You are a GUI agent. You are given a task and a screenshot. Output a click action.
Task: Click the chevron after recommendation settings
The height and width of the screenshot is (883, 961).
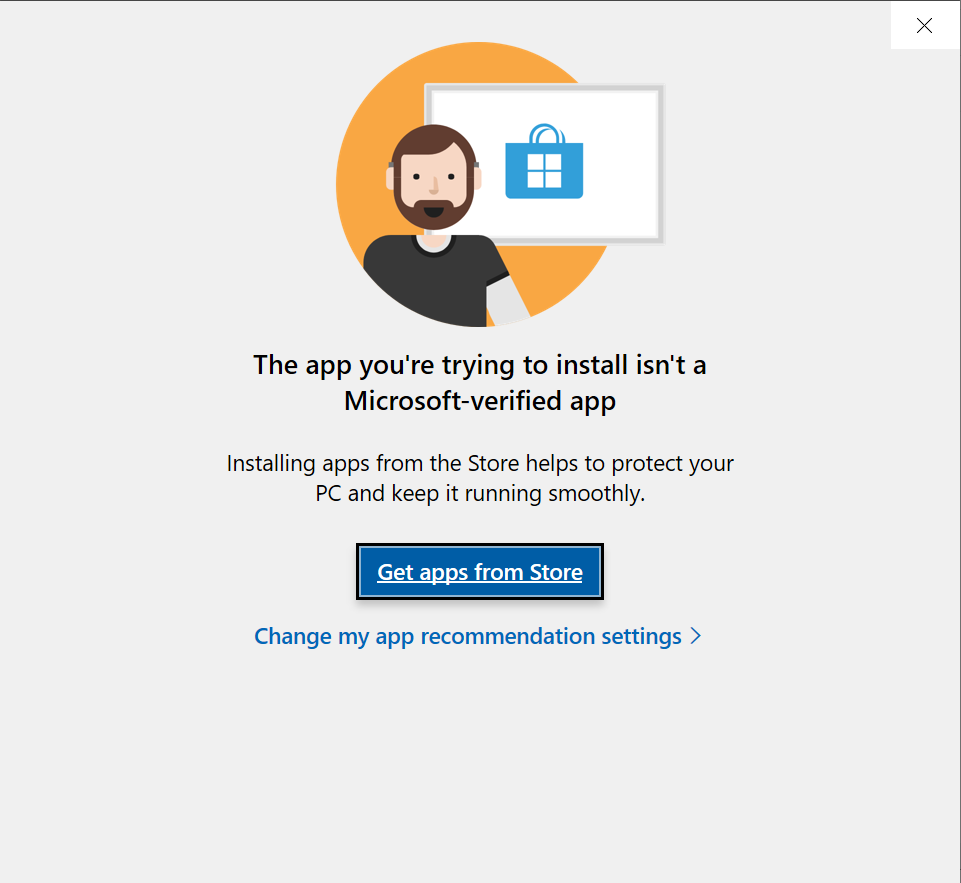[696, 636]
